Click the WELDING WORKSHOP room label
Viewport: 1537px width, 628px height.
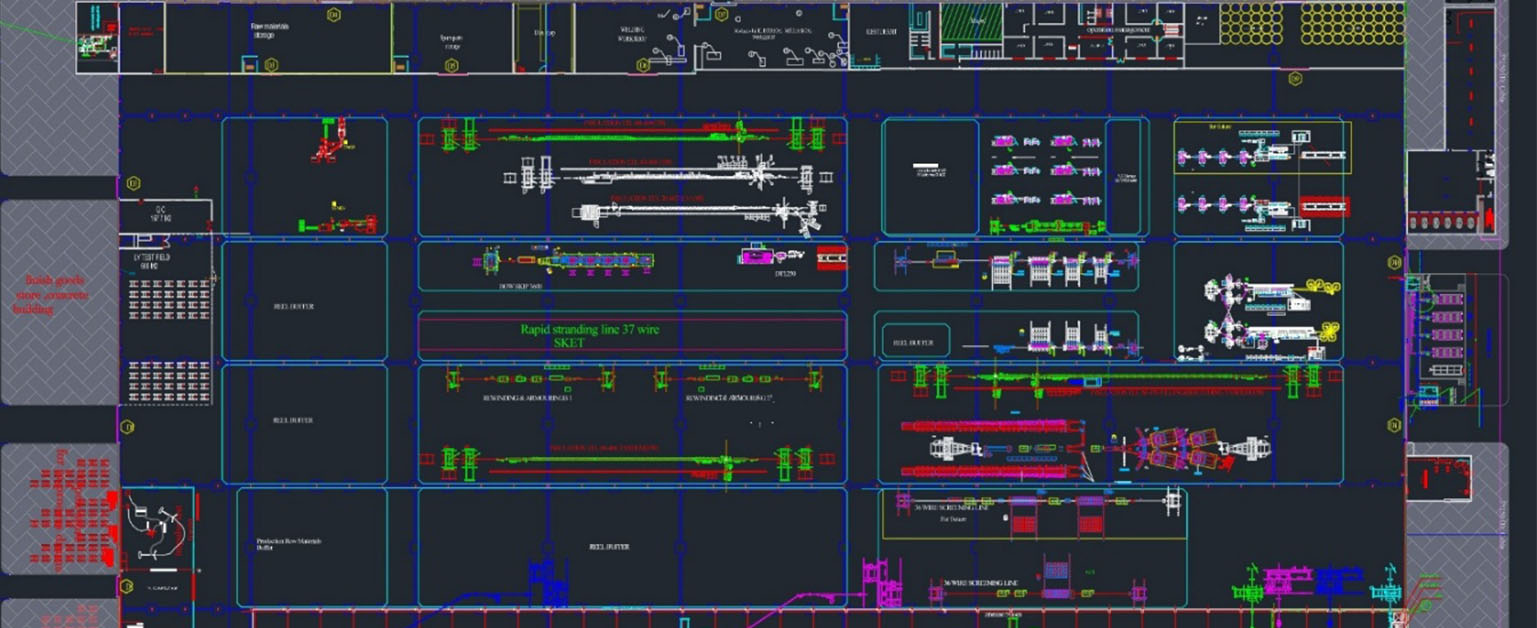pyautogui.click(x=632, y=35)
